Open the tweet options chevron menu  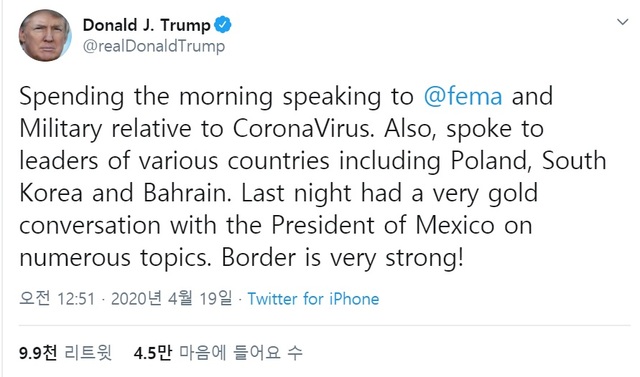pos(622,22)
